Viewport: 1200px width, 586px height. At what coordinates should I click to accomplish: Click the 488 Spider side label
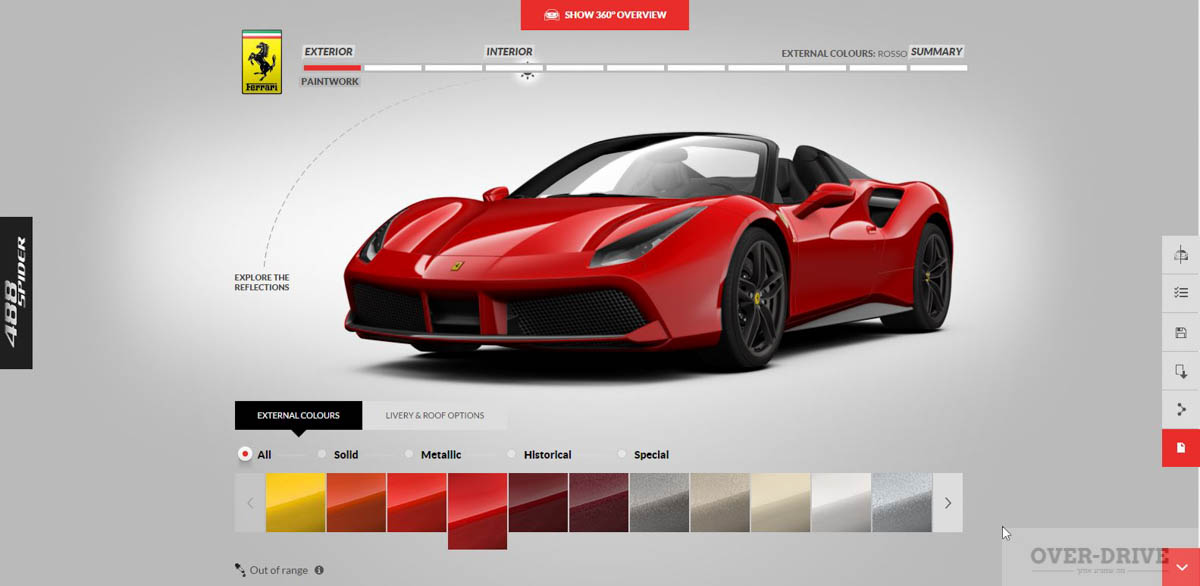click(16, 292)
